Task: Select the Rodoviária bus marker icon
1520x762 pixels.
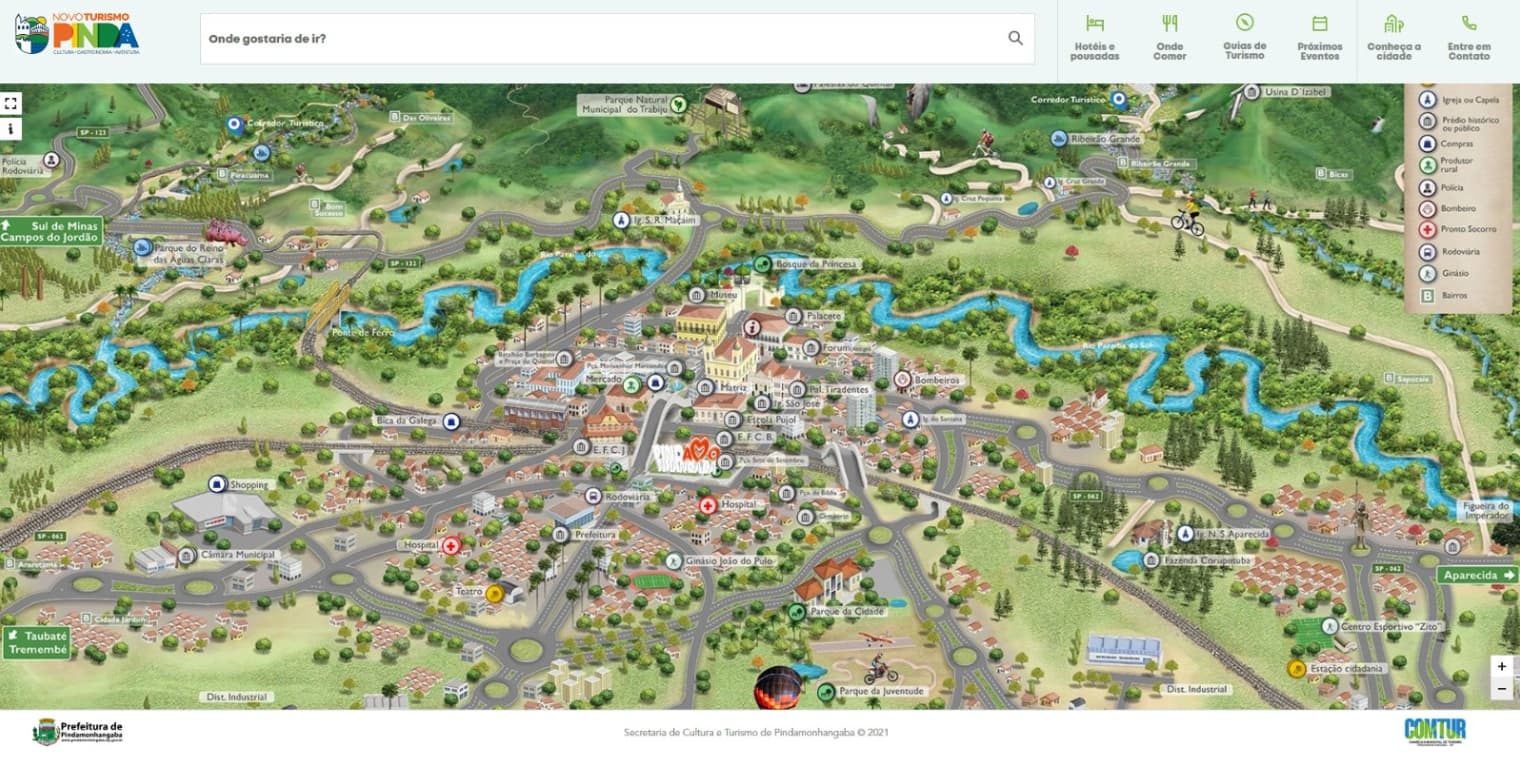Action: pyautogui.click(x=593, y=496)
